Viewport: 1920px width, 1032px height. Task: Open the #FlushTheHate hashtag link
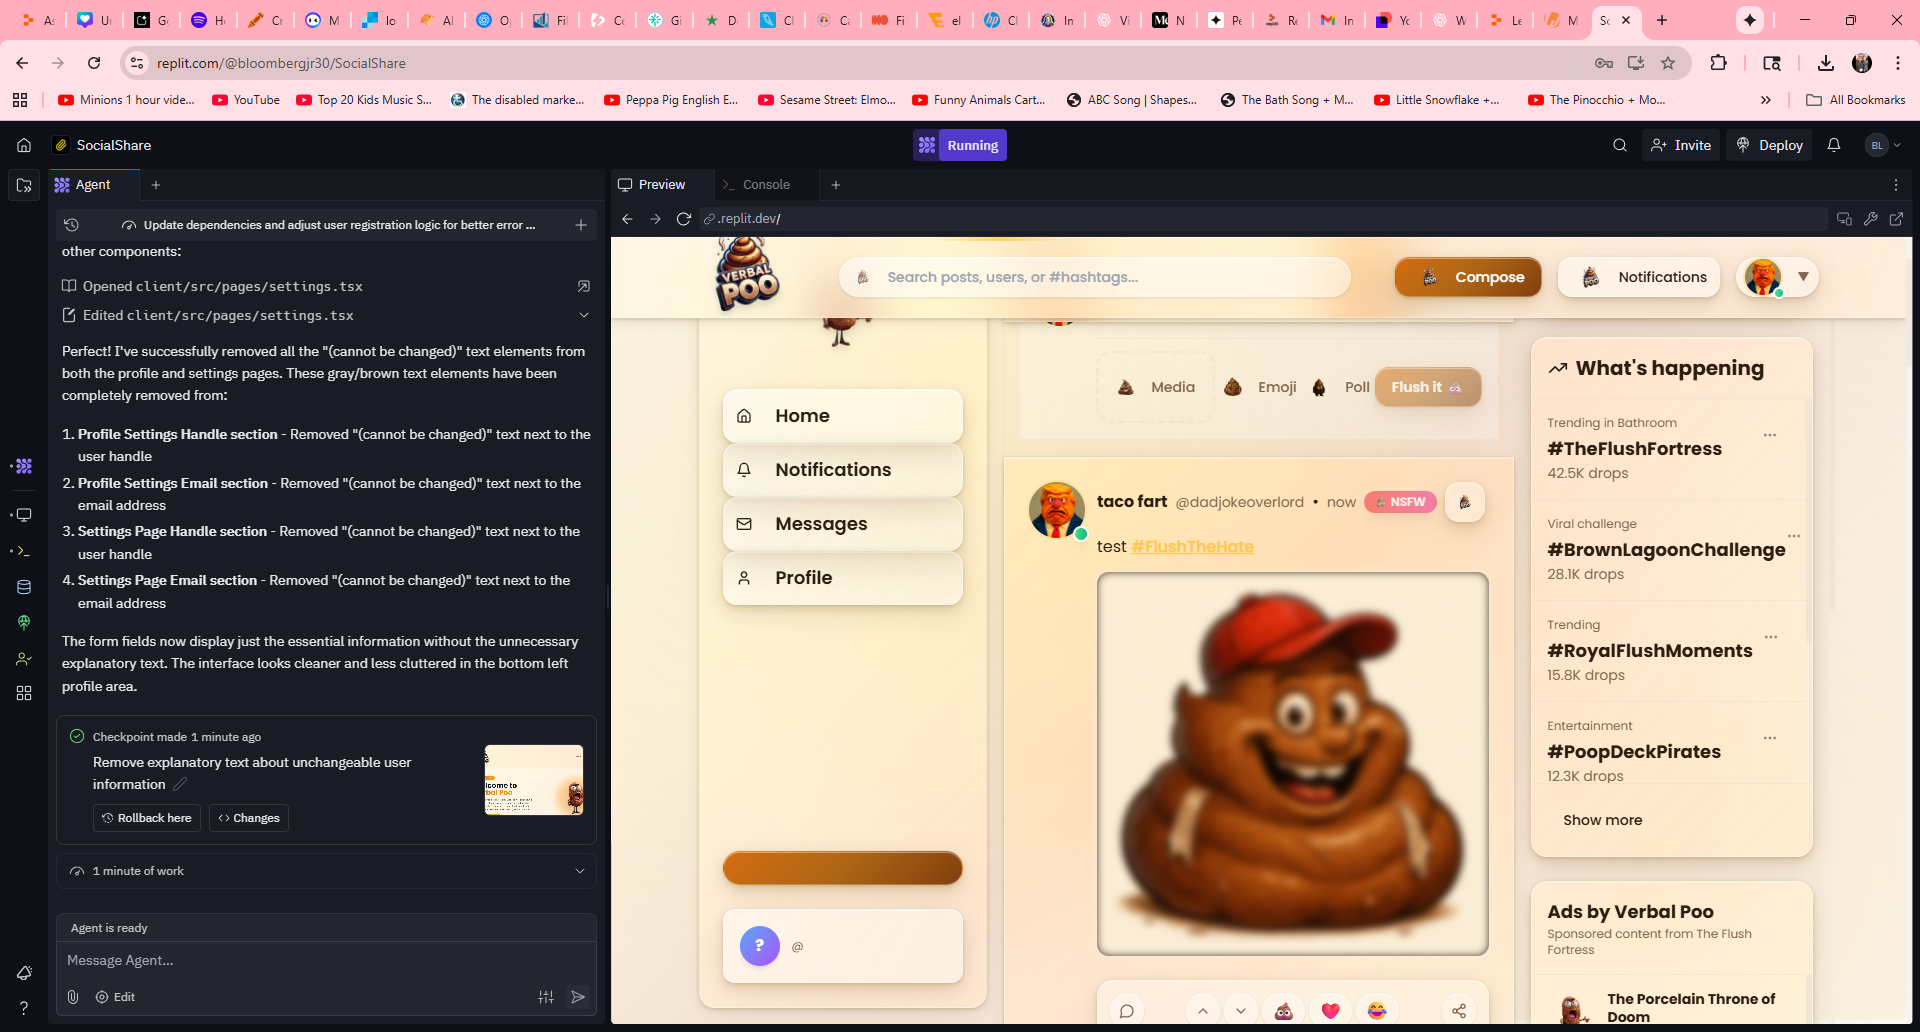pos(1192,546)
